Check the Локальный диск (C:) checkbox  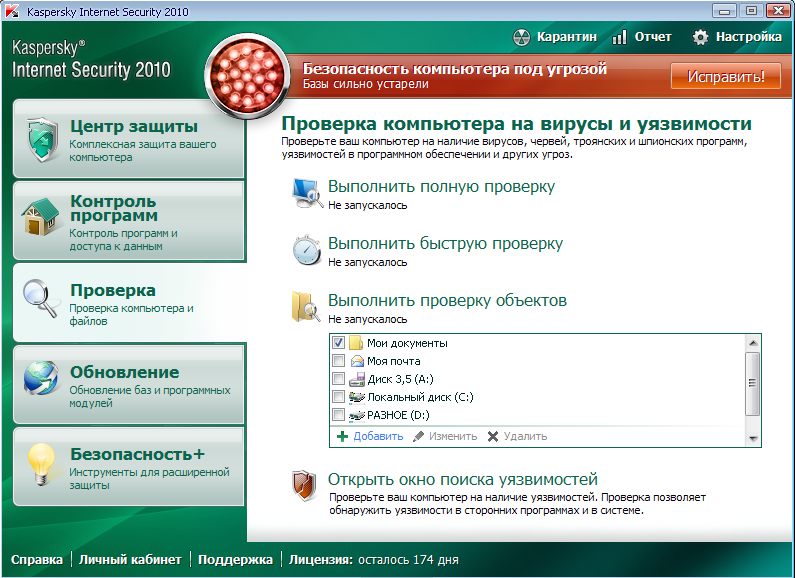click(x=338, y=397)
